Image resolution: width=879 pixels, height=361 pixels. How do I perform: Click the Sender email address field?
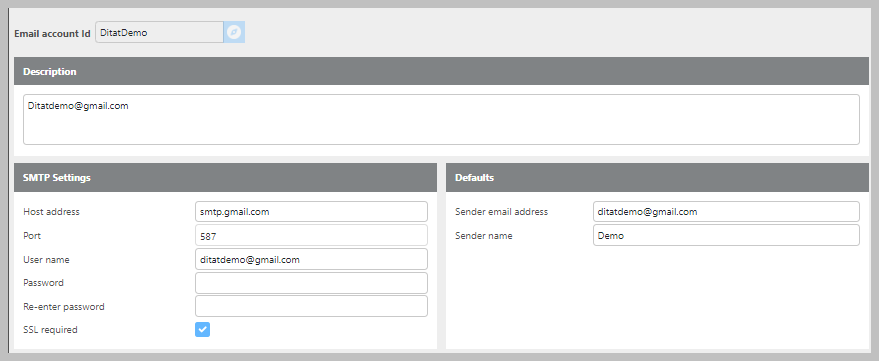pyautogui.click(x=726, y=212)
